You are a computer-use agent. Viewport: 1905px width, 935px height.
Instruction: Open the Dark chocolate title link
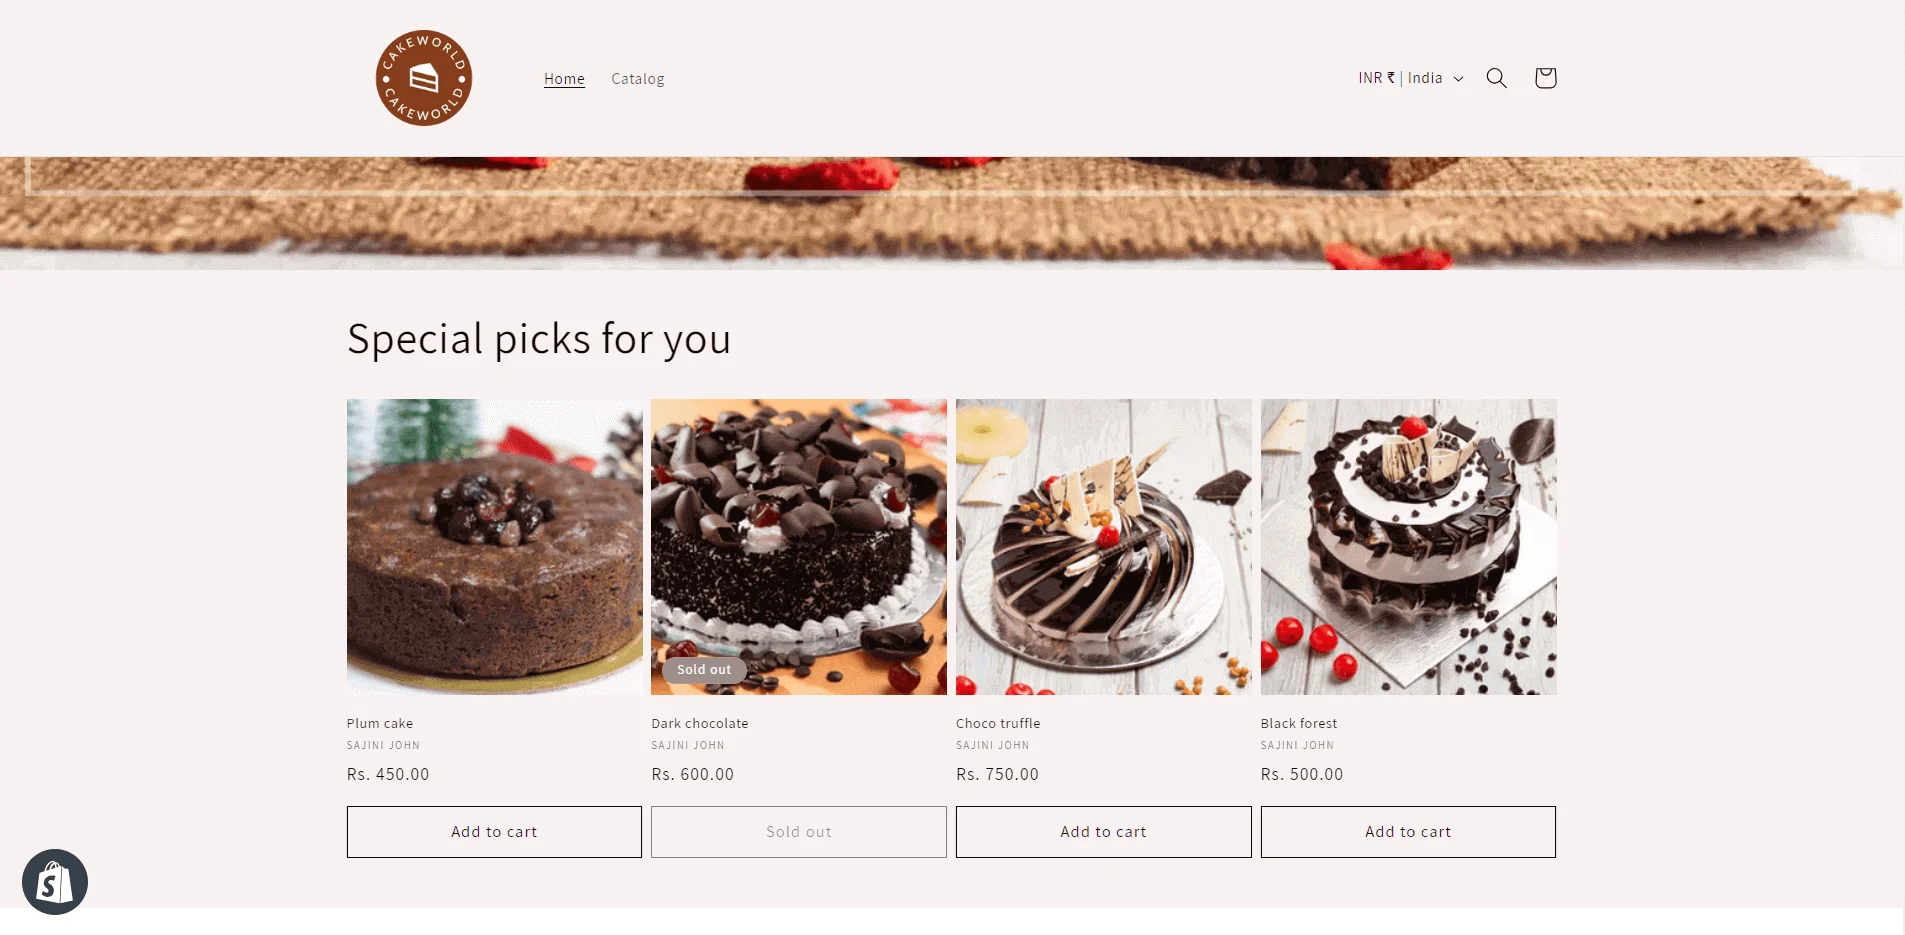(700, 723)
